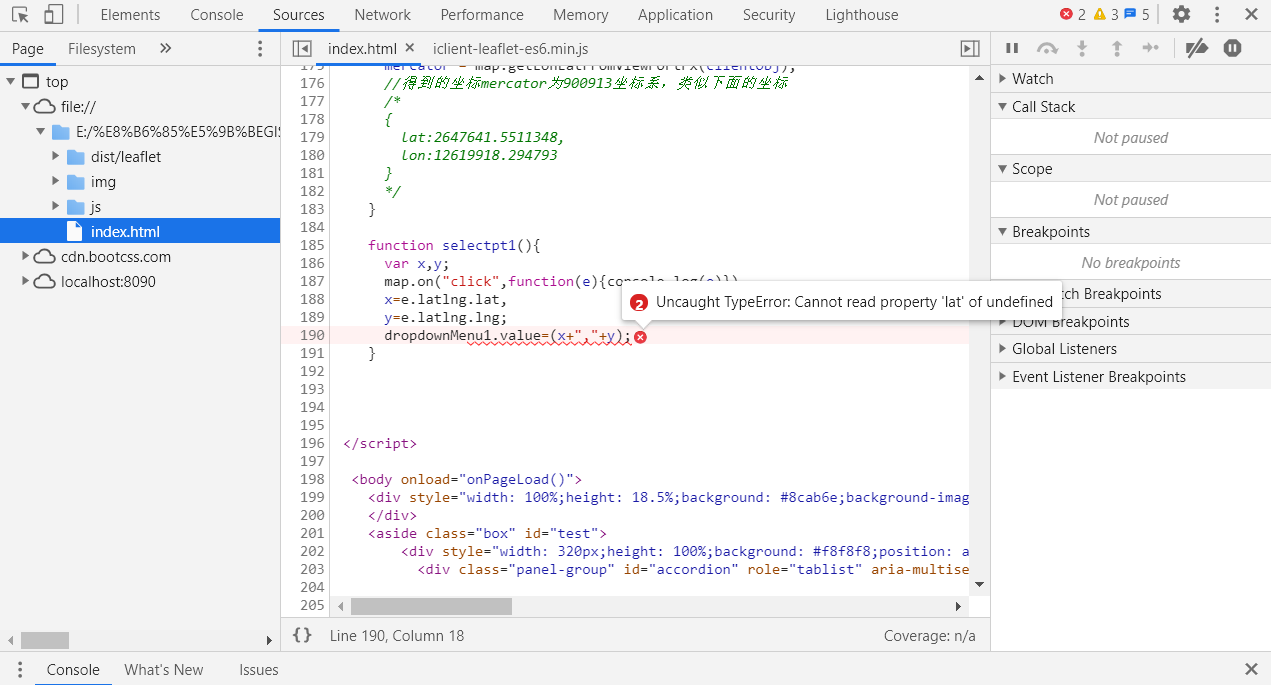Toggle the file navigator sidebar

point(302,49)
